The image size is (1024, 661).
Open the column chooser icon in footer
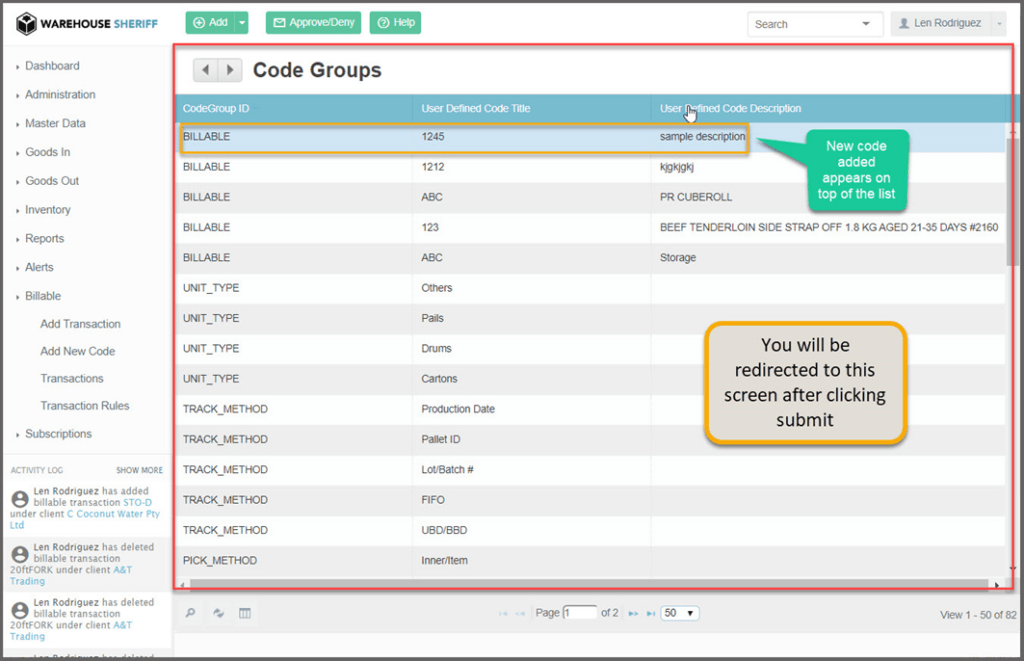pyautogui.click(x=244, y=613)
